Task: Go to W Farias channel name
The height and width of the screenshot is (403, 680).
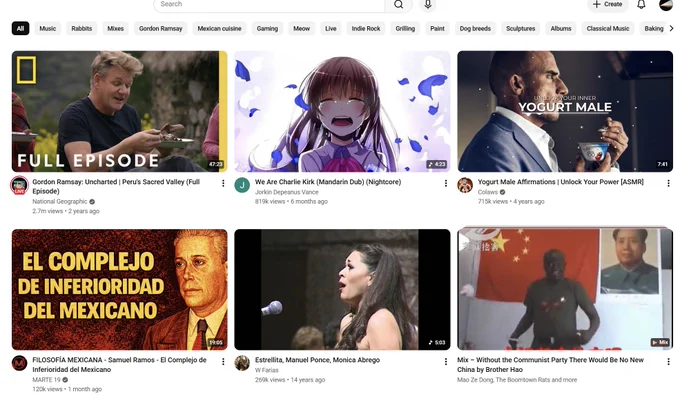Action: [x=267, y=370]
